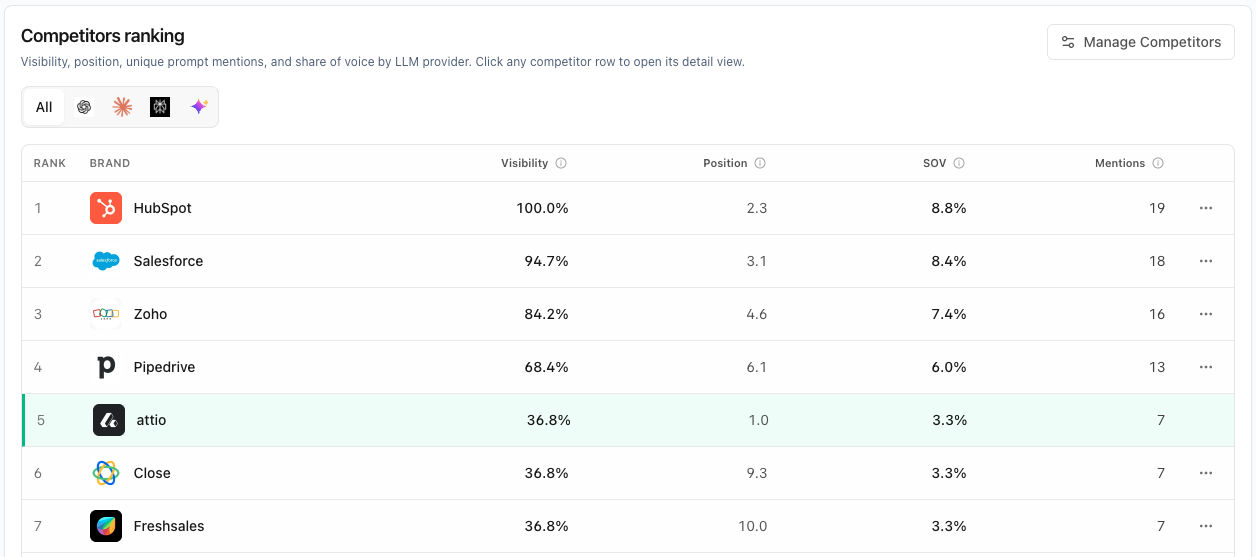Screen dimensions: 1256x557
Task: Open the Pipedrive row options menu
Action: 1206,367
